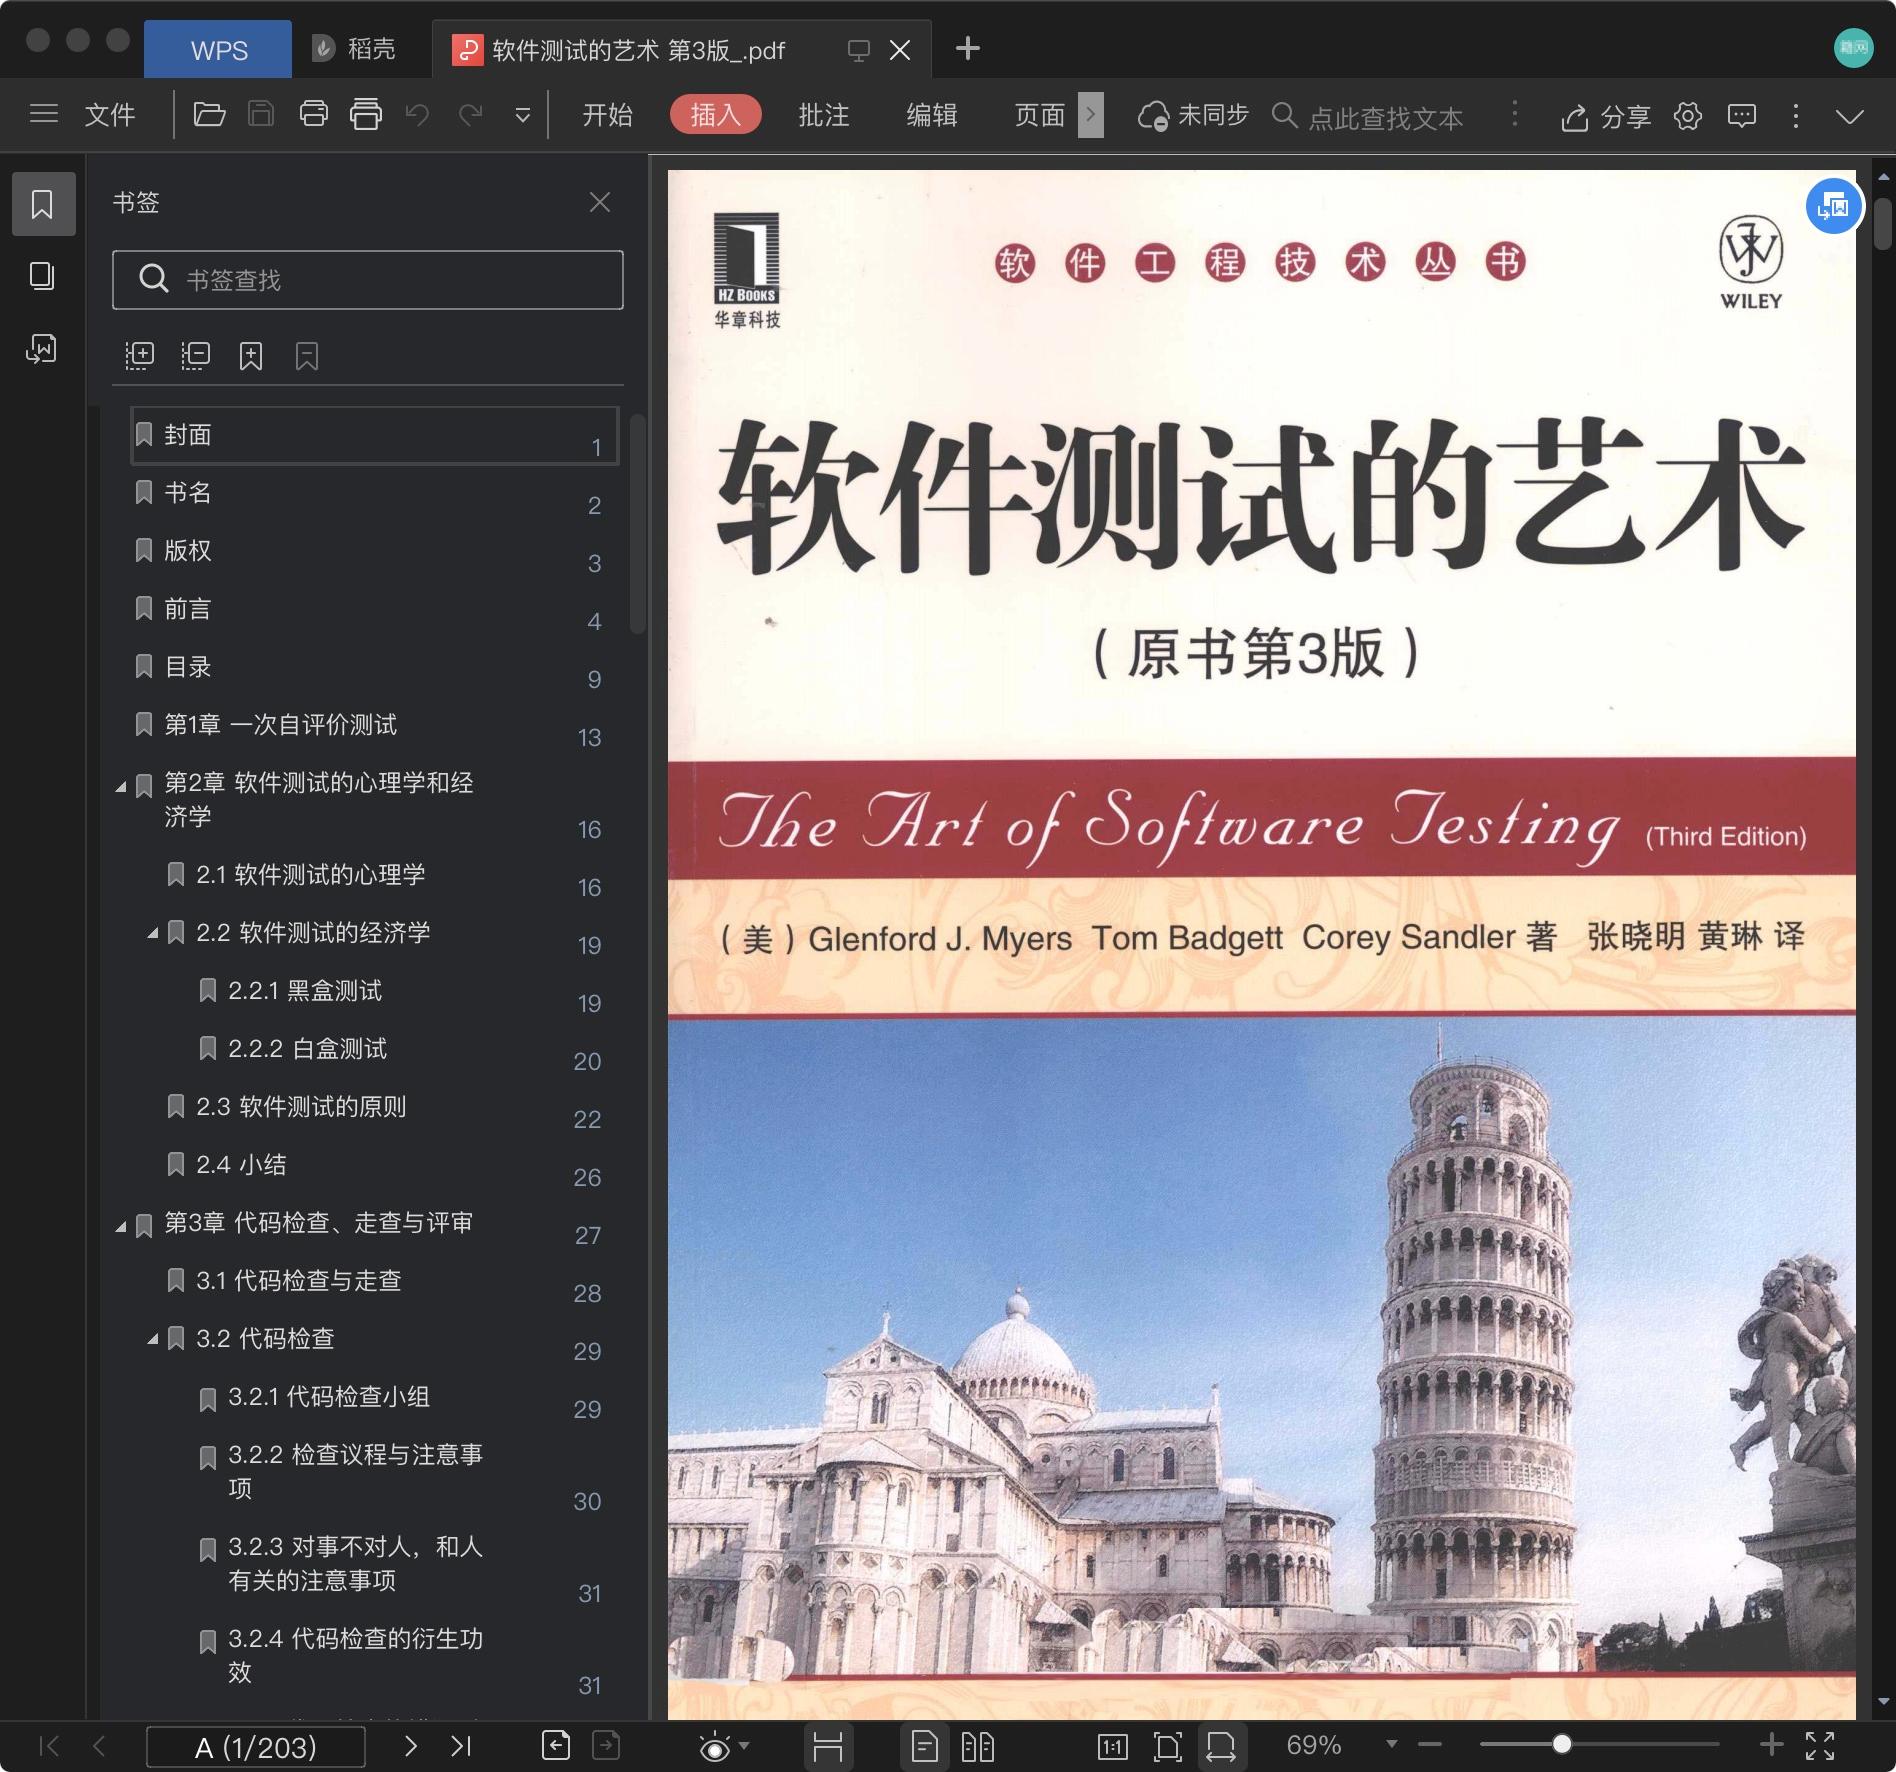1896x1772 pixels.
Task: Select single page view
Action: 925,1746
